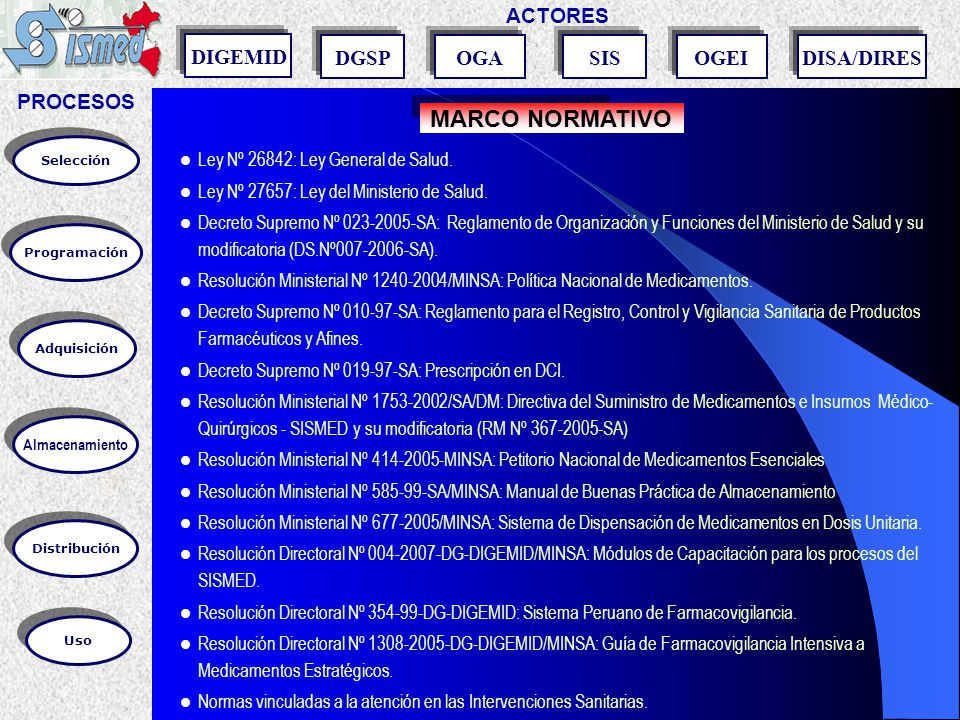960x720 pixels.
Task: Go to the Selección process
Action: [x=75, y=161]
